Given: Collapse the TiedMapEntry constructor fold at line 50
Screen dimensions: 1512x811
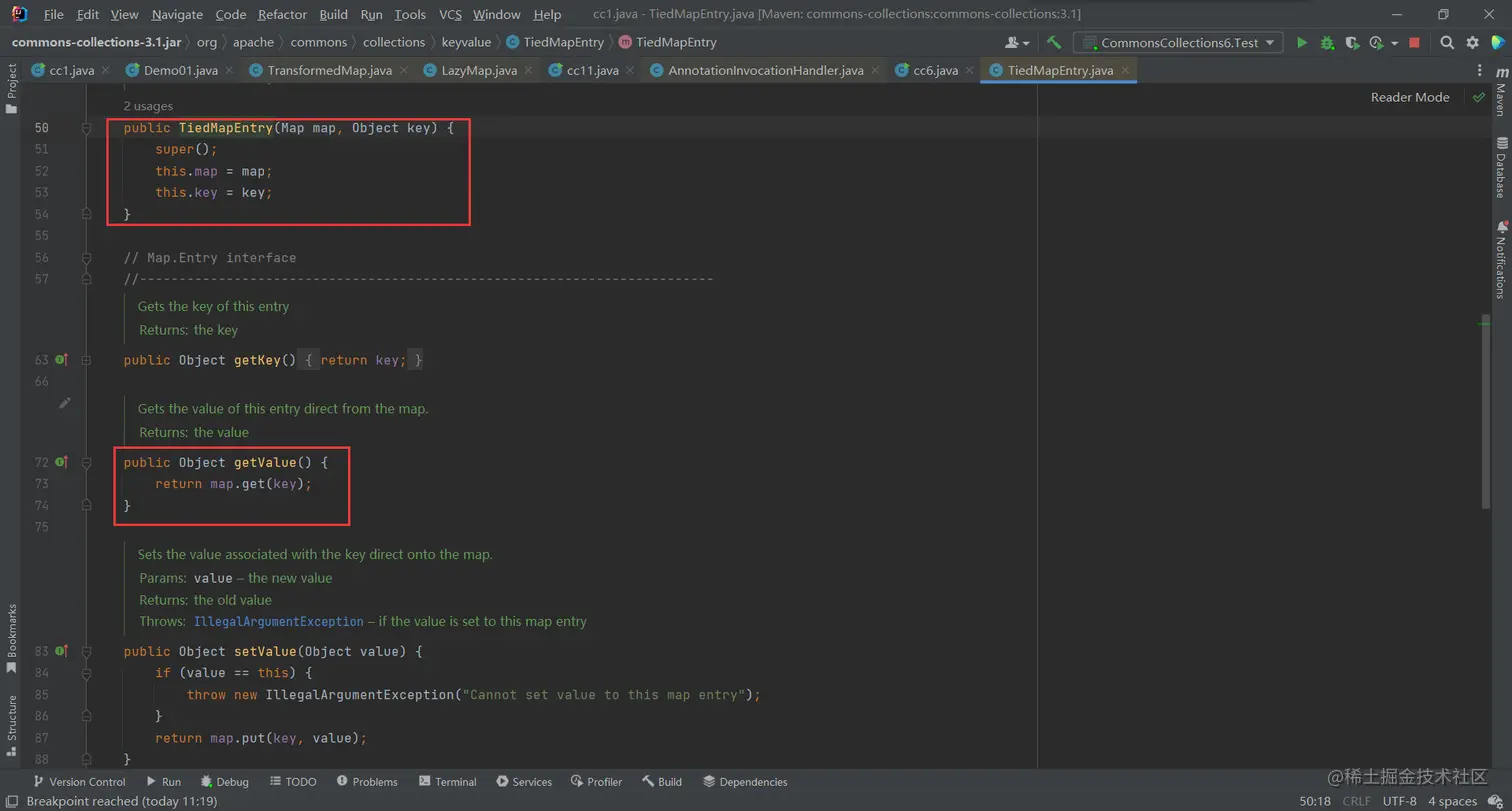Looking at the screenshot, I should [87, 128].
